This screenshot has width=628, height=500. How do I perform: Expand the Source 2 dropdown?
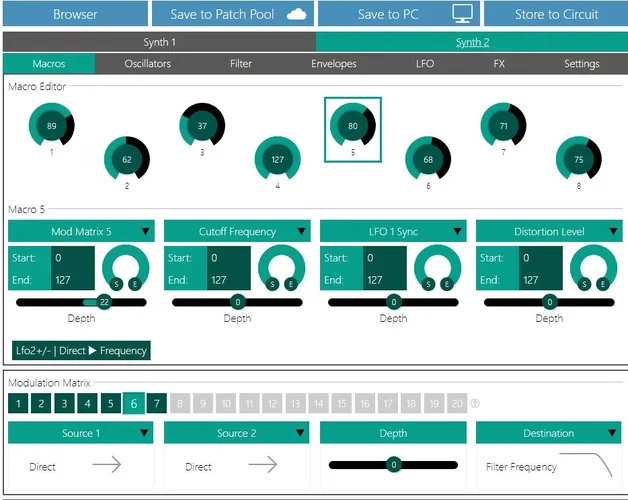point(237,433)
